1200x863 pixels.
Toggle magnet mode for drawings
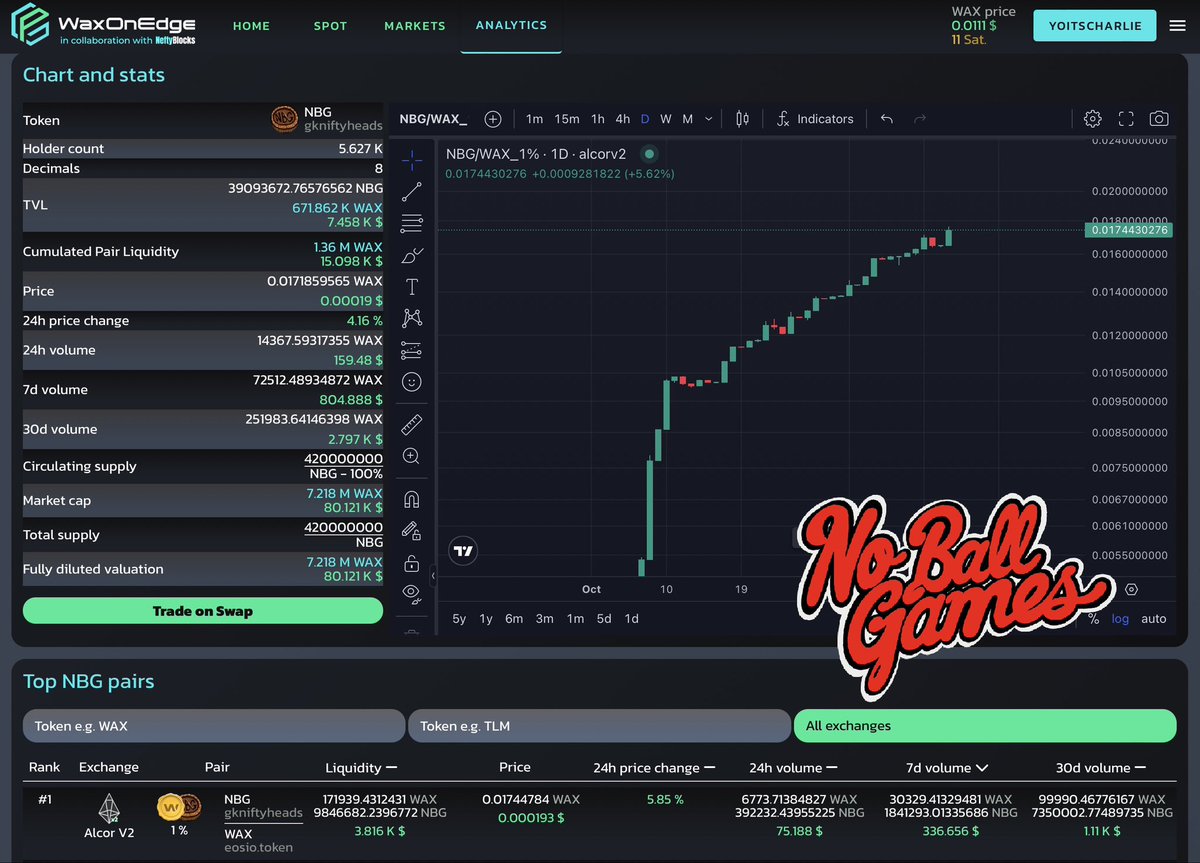pyautogui.click(x=411, y=498)
